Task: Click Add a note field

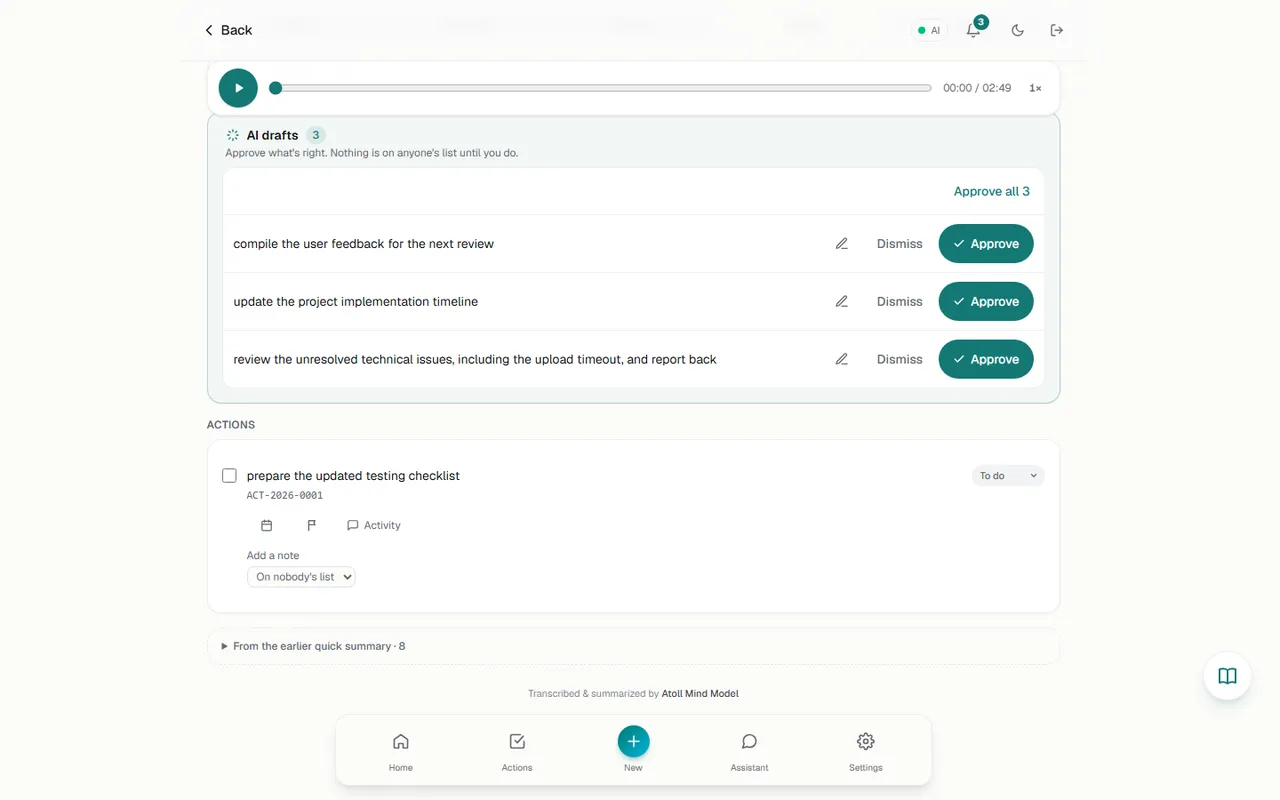Action: click(x=273, y=555)
